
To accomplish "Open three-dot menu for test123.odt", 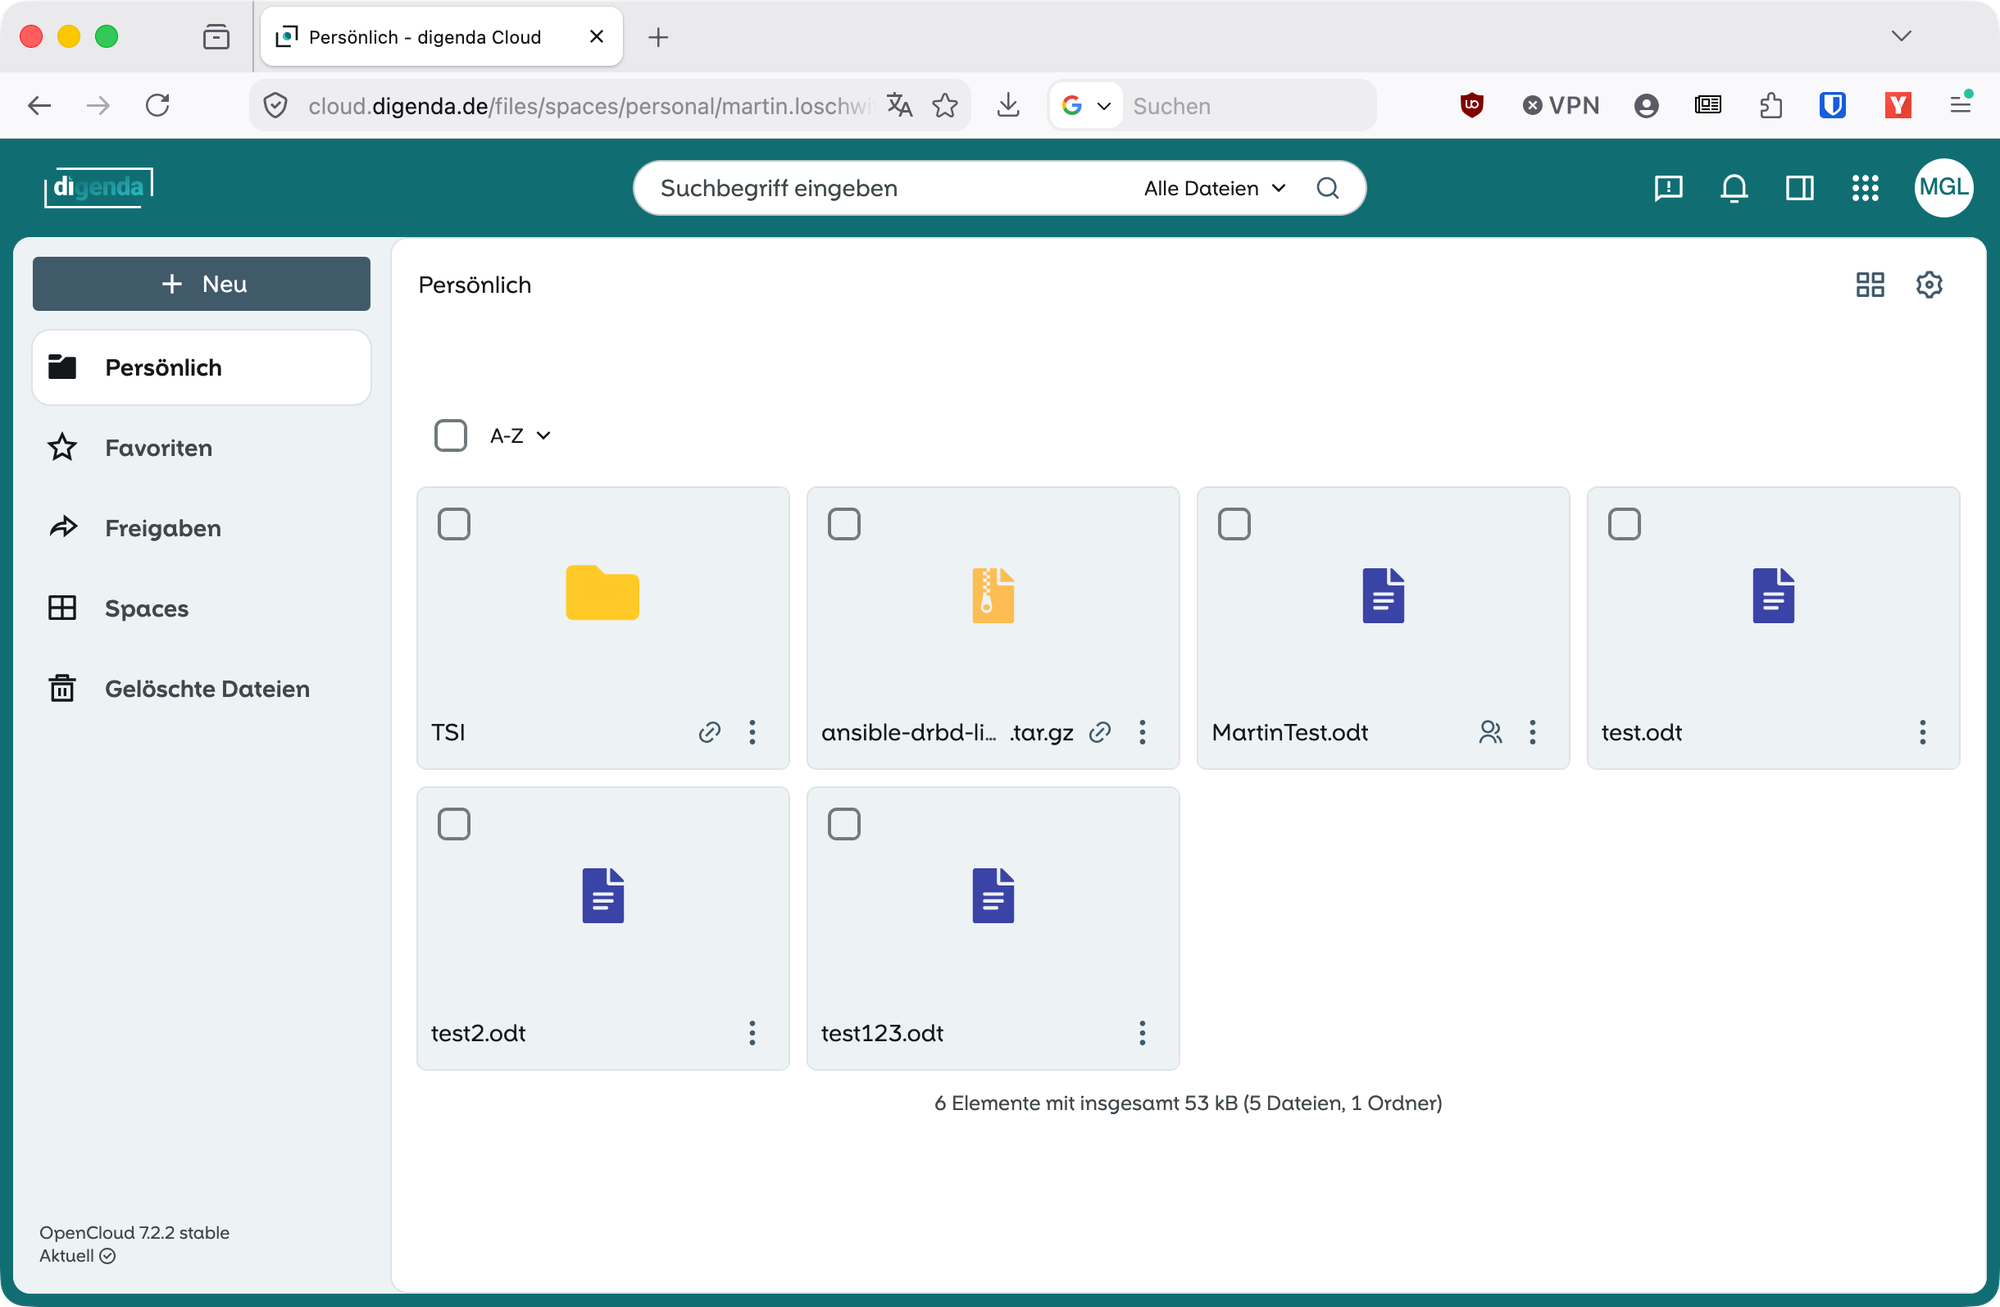I will [1142, 1033].
